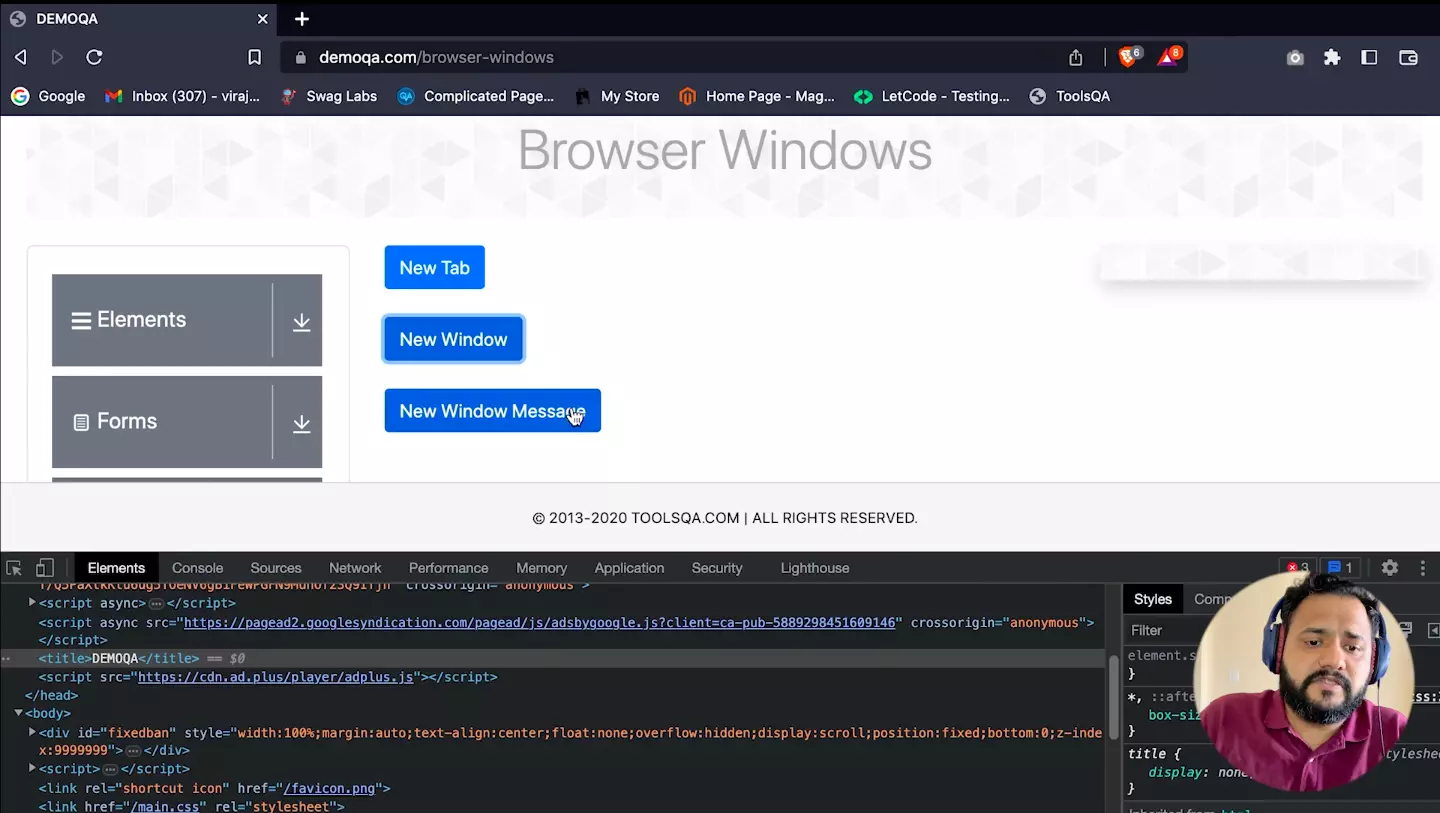
Task: Toggle the device toolbar in DevTools
Action: click(x=44, y=567)
